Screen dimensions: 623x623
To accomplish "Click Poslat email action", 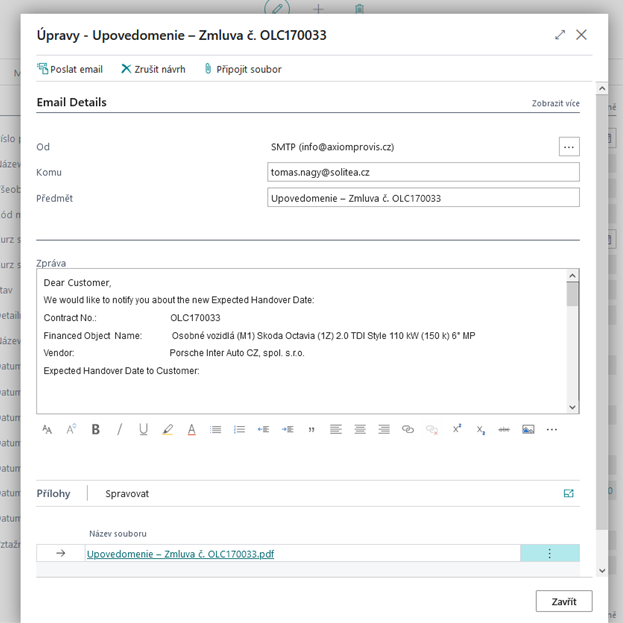I will (x=70, y=69).
